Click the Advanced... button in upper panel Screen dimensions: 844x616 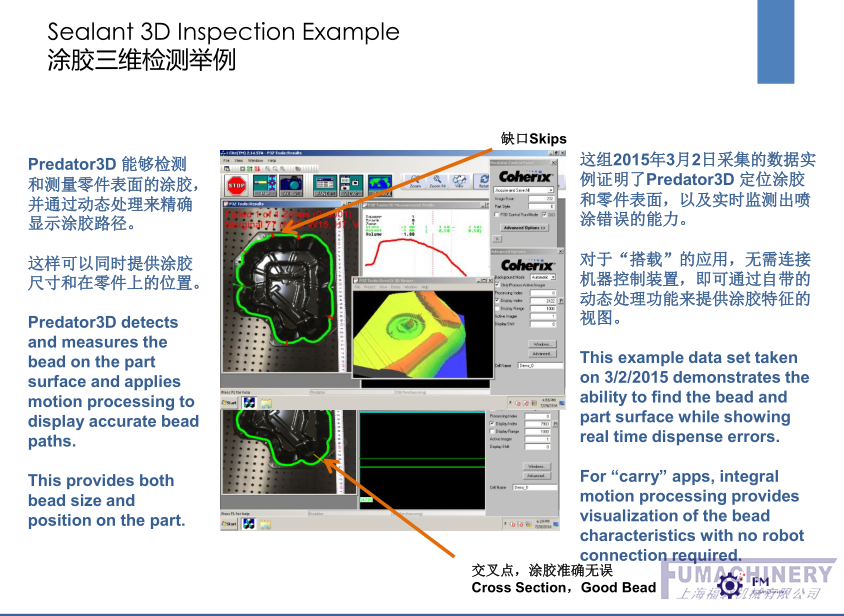tap(541, 353)
